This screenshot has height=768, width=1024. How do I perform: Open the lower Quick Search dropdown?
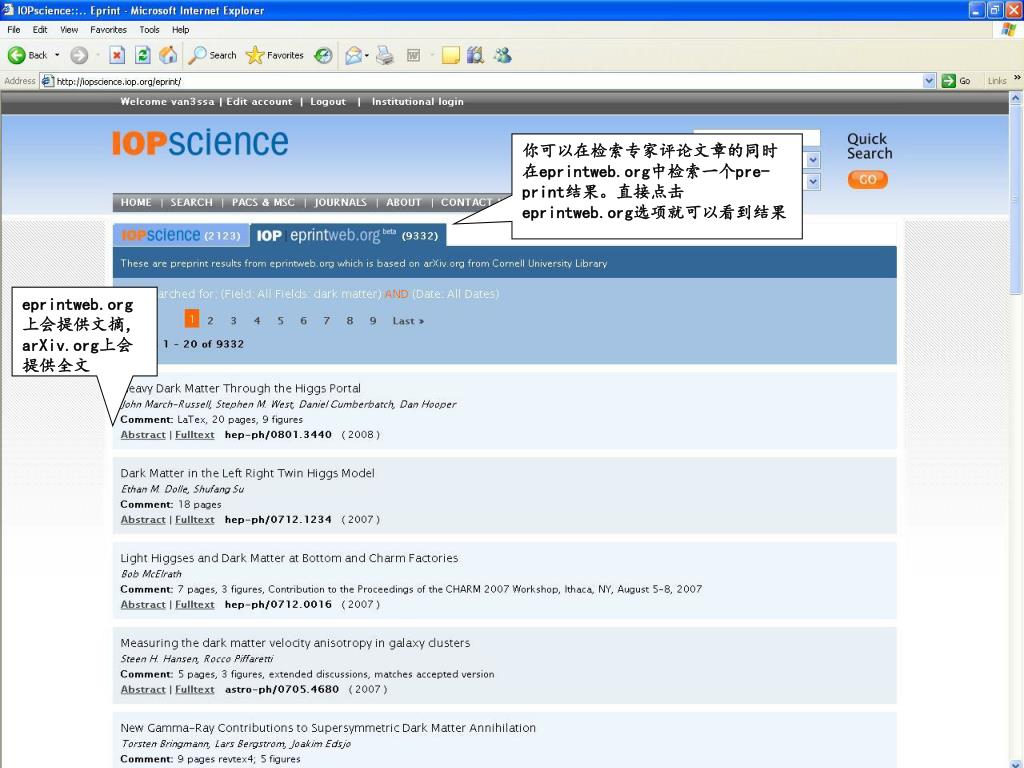pyautogui.click(x=813, y=182)
